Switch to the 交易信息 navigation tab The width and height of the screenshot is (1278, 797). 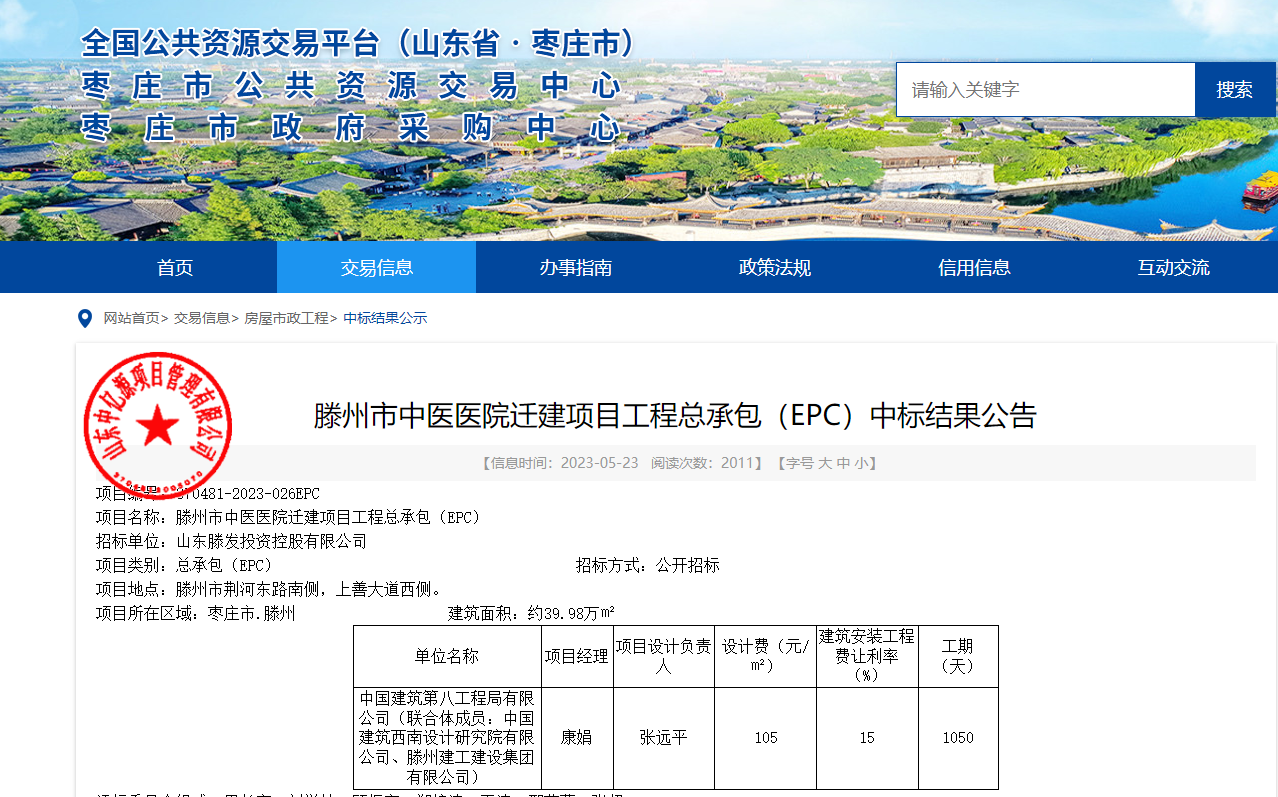click(x=376, y=267)
